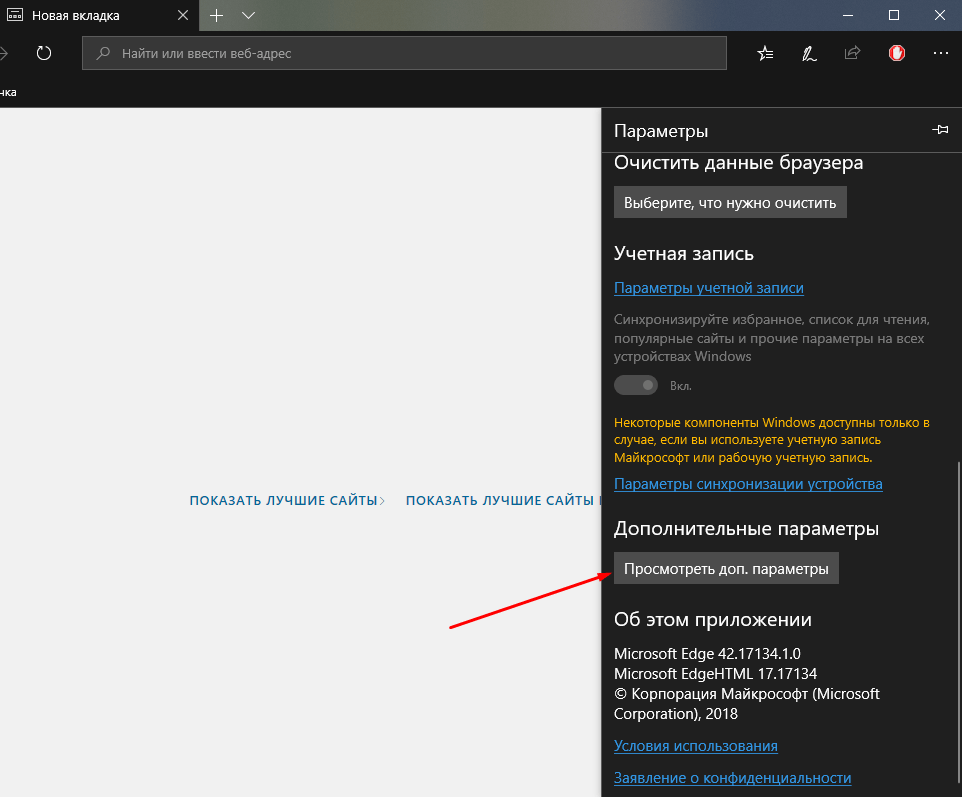This screenshot has height=797, width=962.
Task: Select the Новая вкладка tab
Action: [x=98, y=15]
